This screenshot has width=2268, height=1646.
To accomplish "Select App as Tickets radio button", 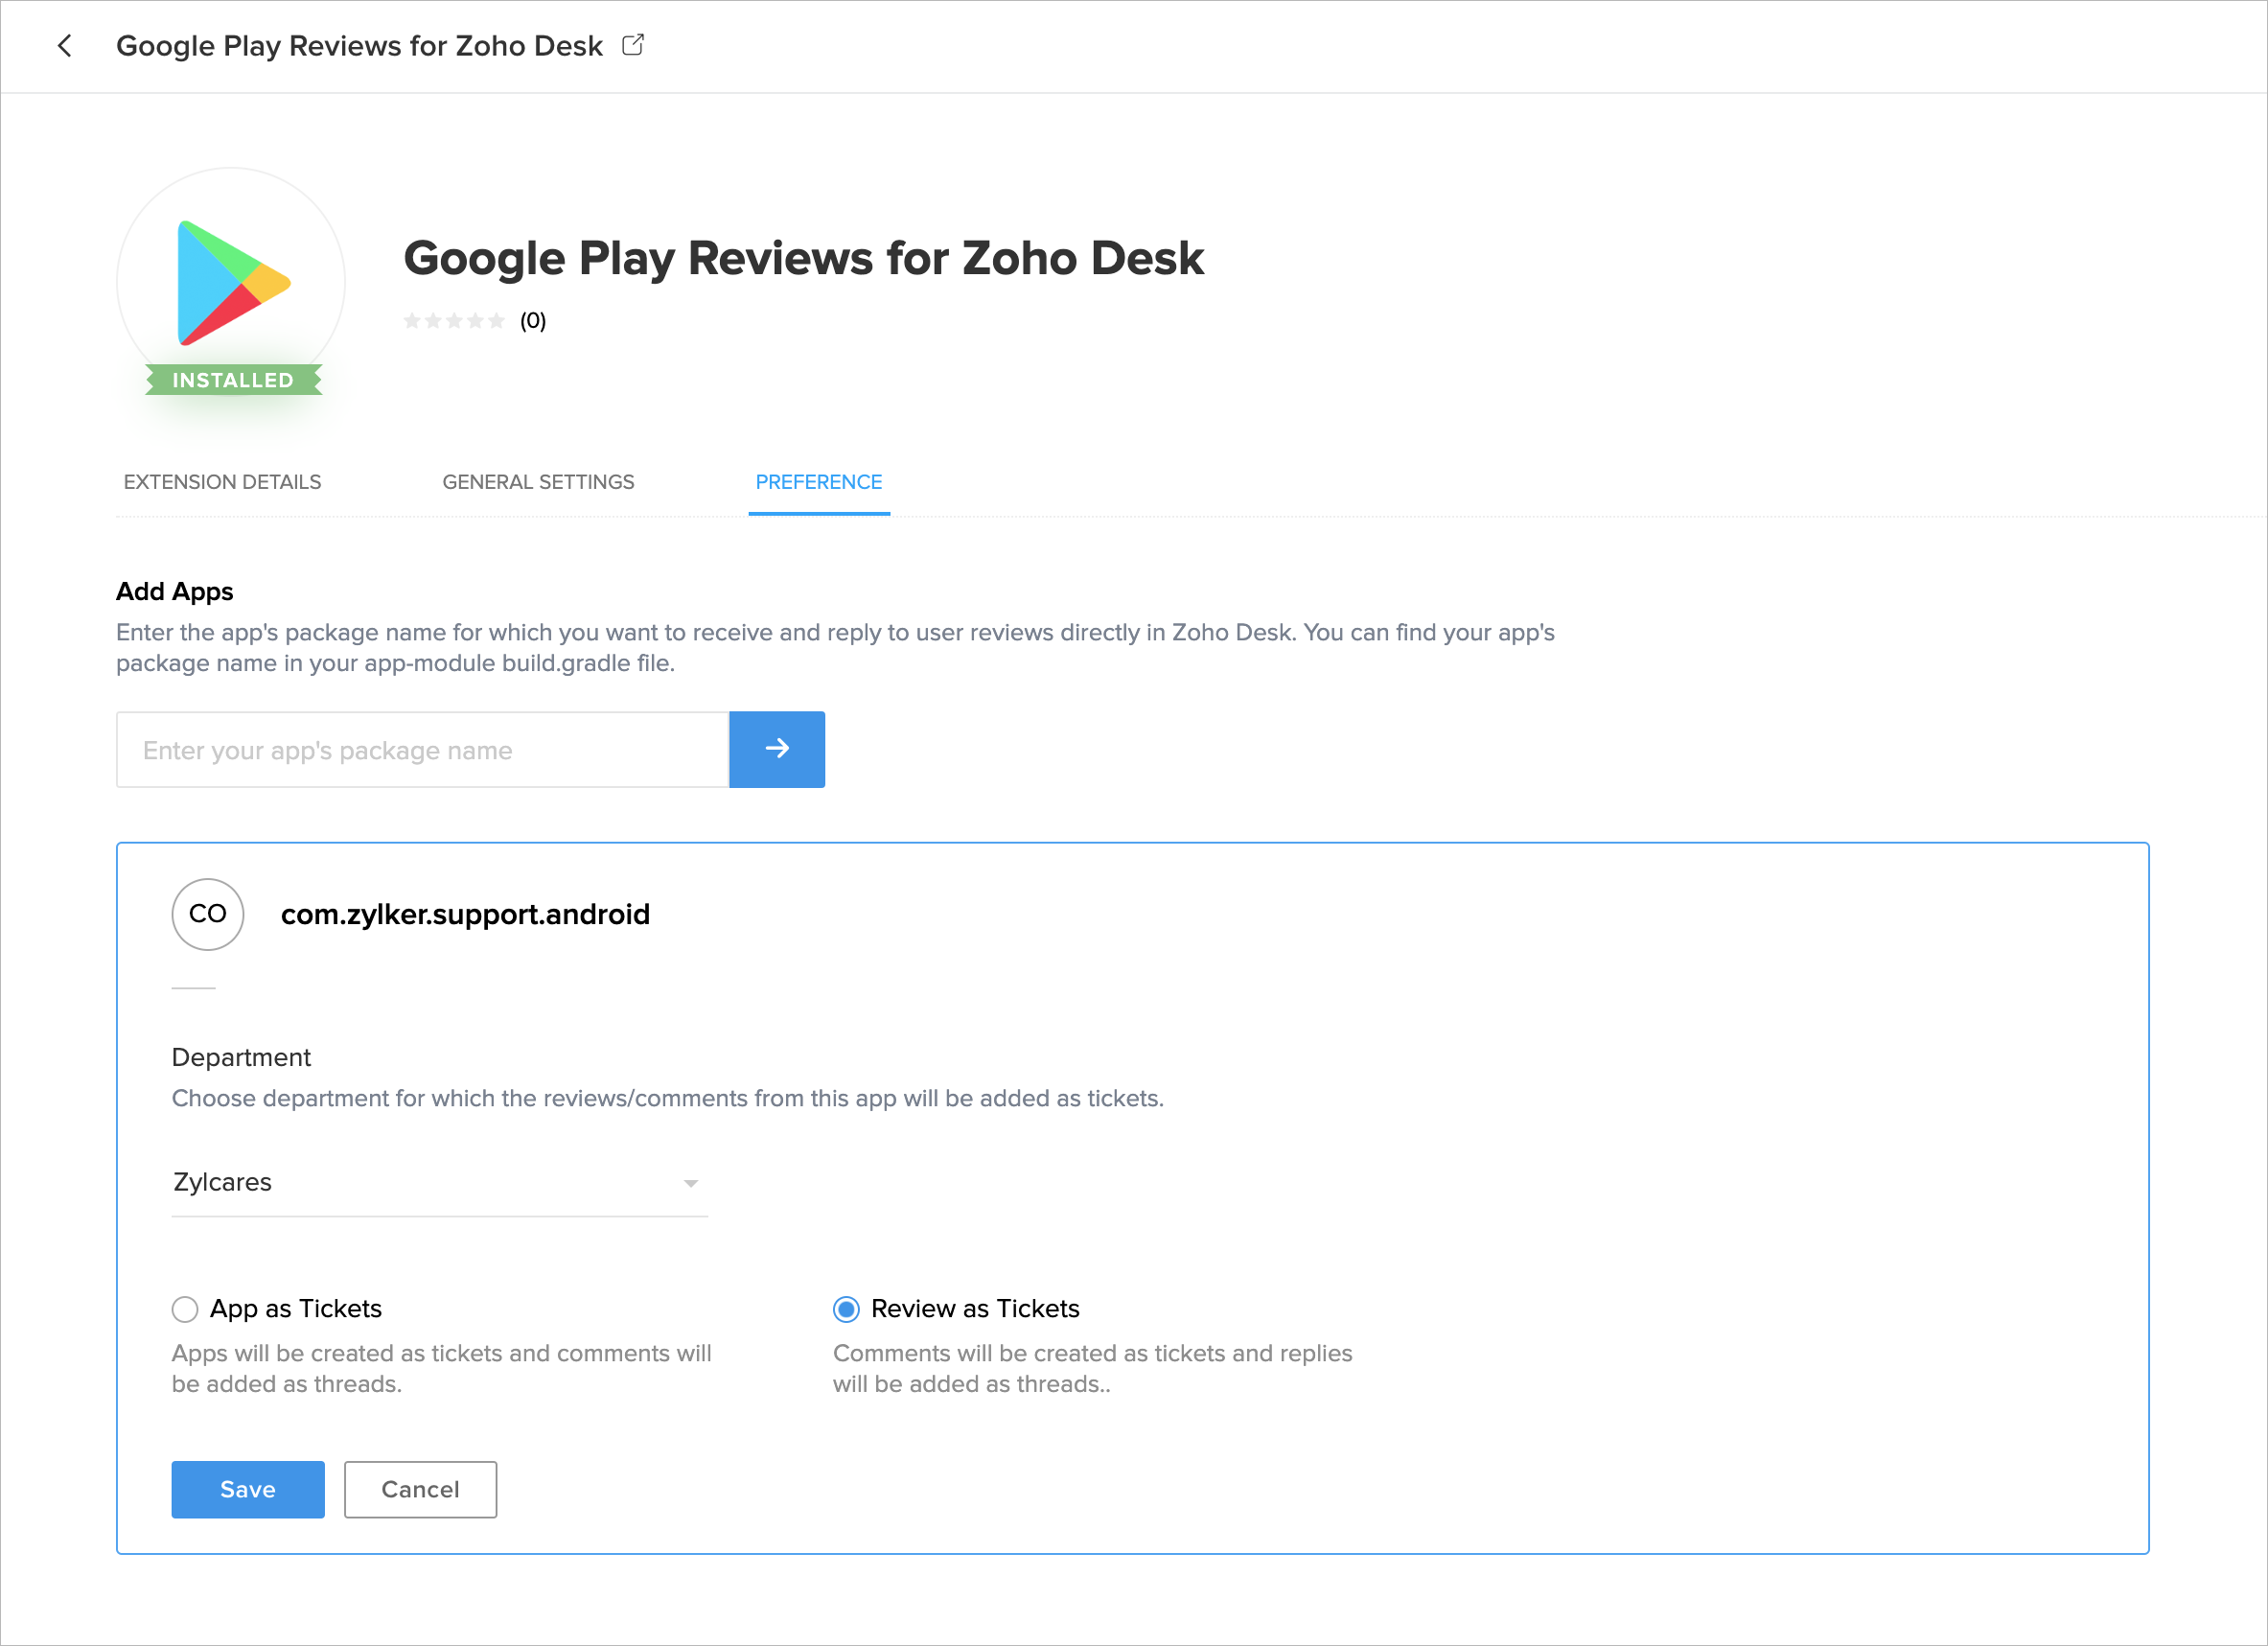I will tap(185, 1309).
